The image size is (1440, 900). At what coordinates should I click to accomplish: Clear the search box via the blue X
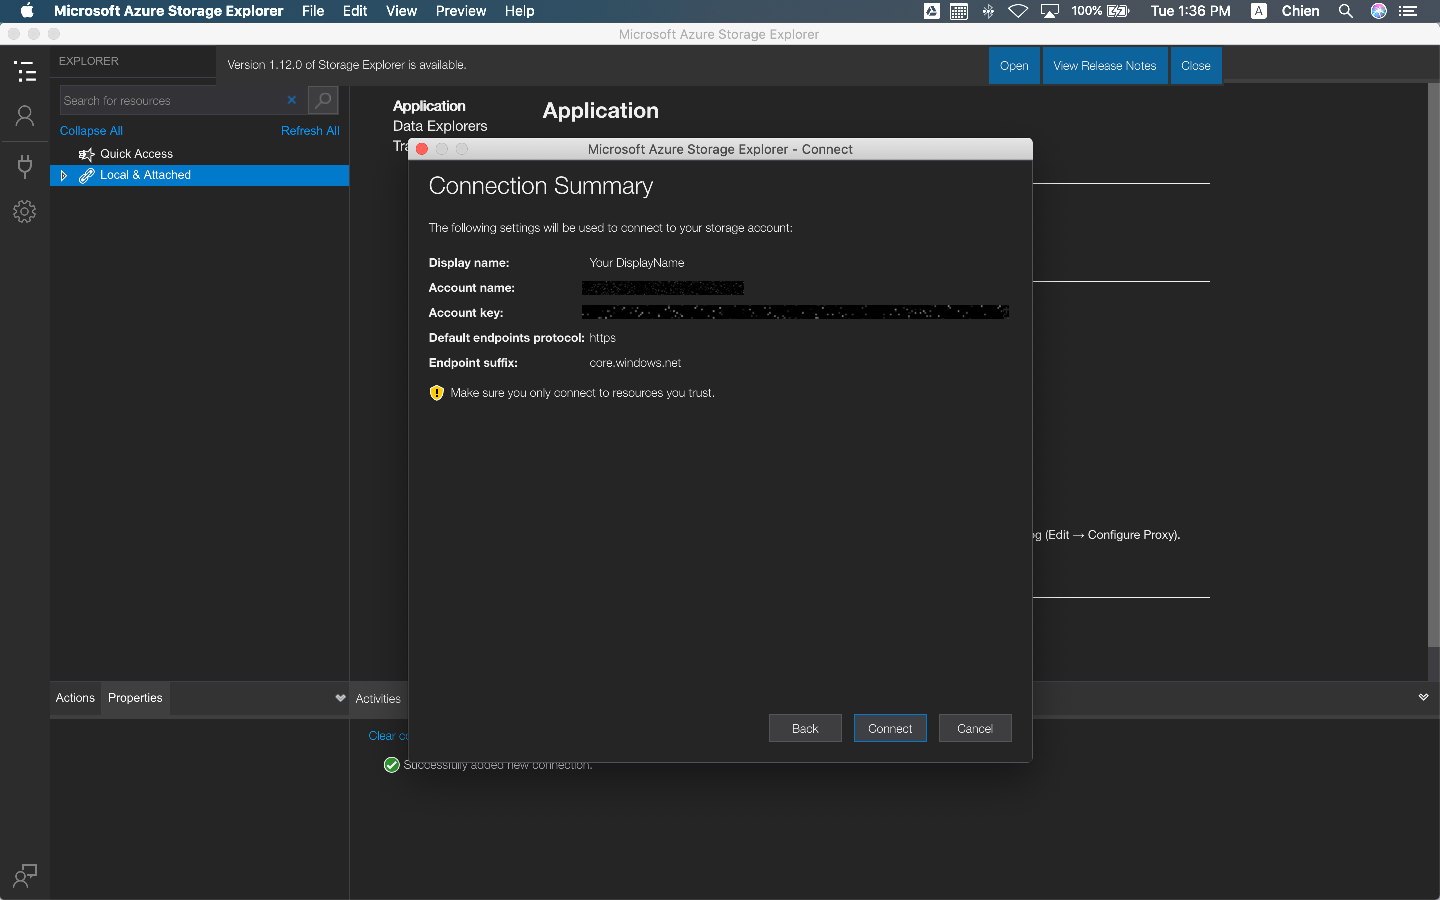(291, 100)
